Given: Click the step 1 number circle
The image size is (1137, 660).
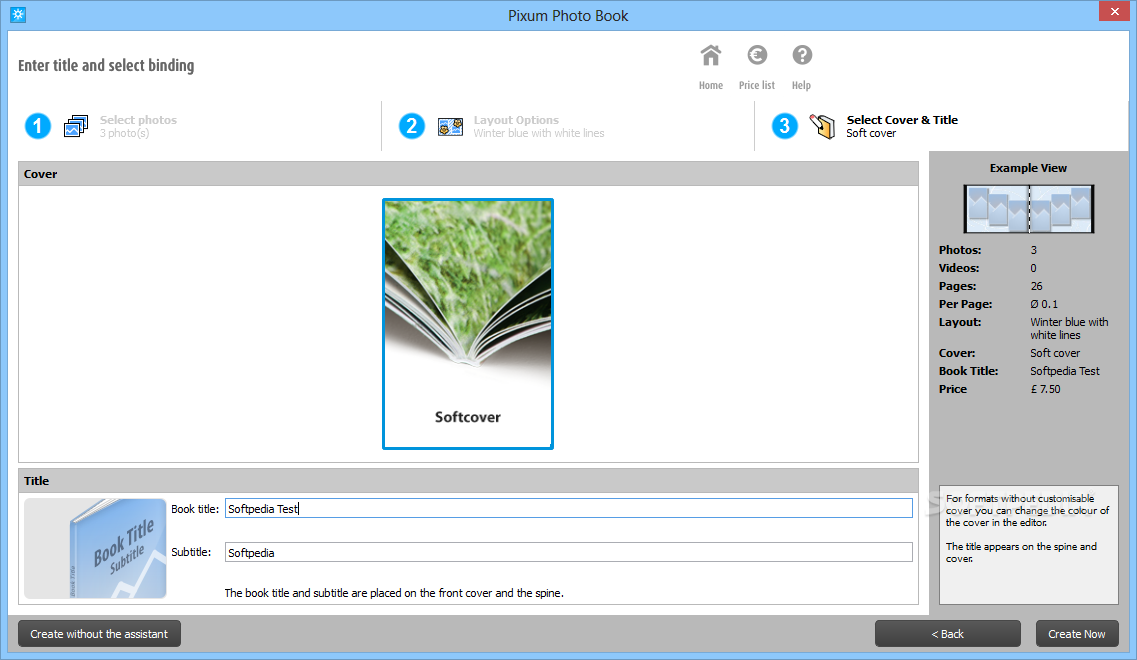Looking at the screenshot, I should (38, 126).
